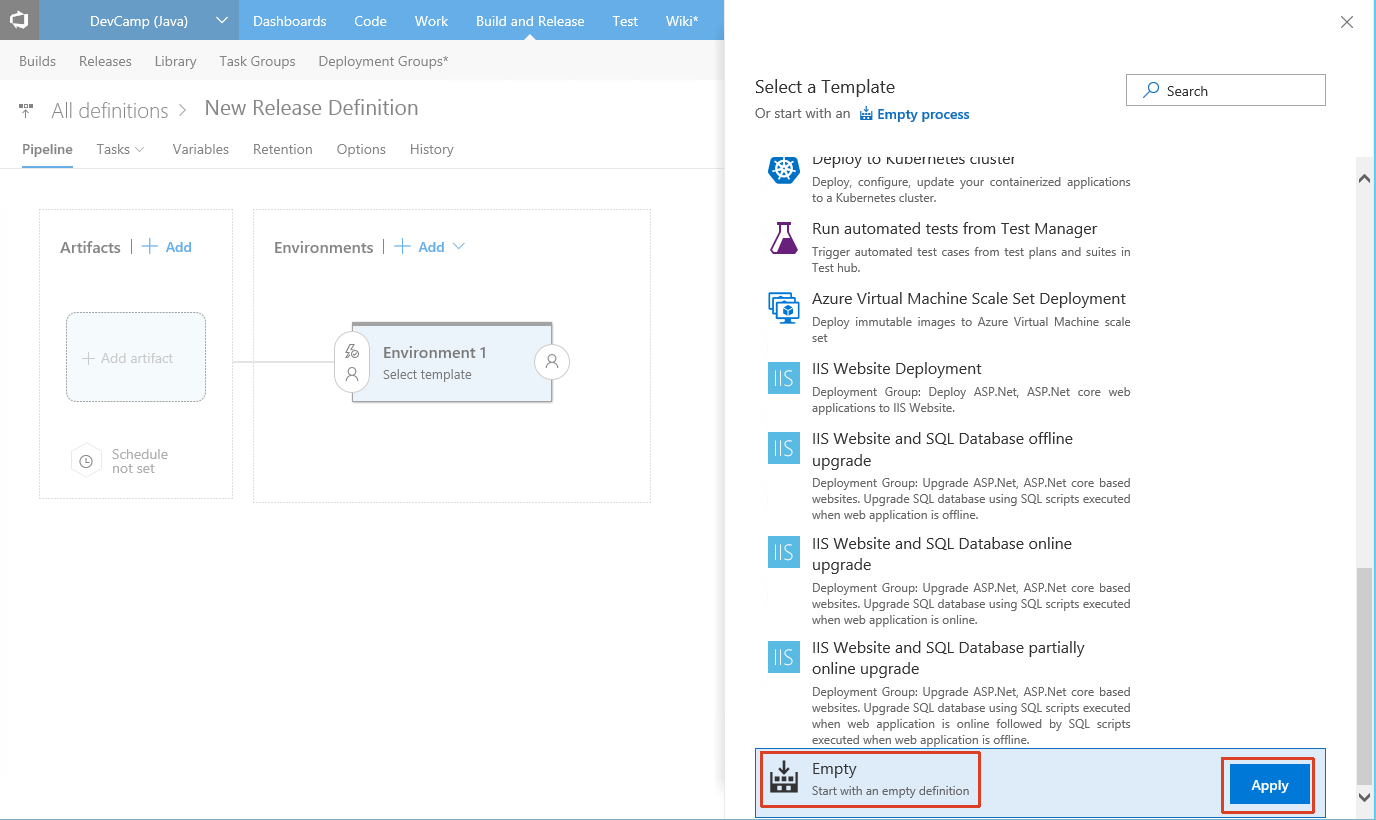Go to the Releases page

pyautogui.click(x=105, y=61)
